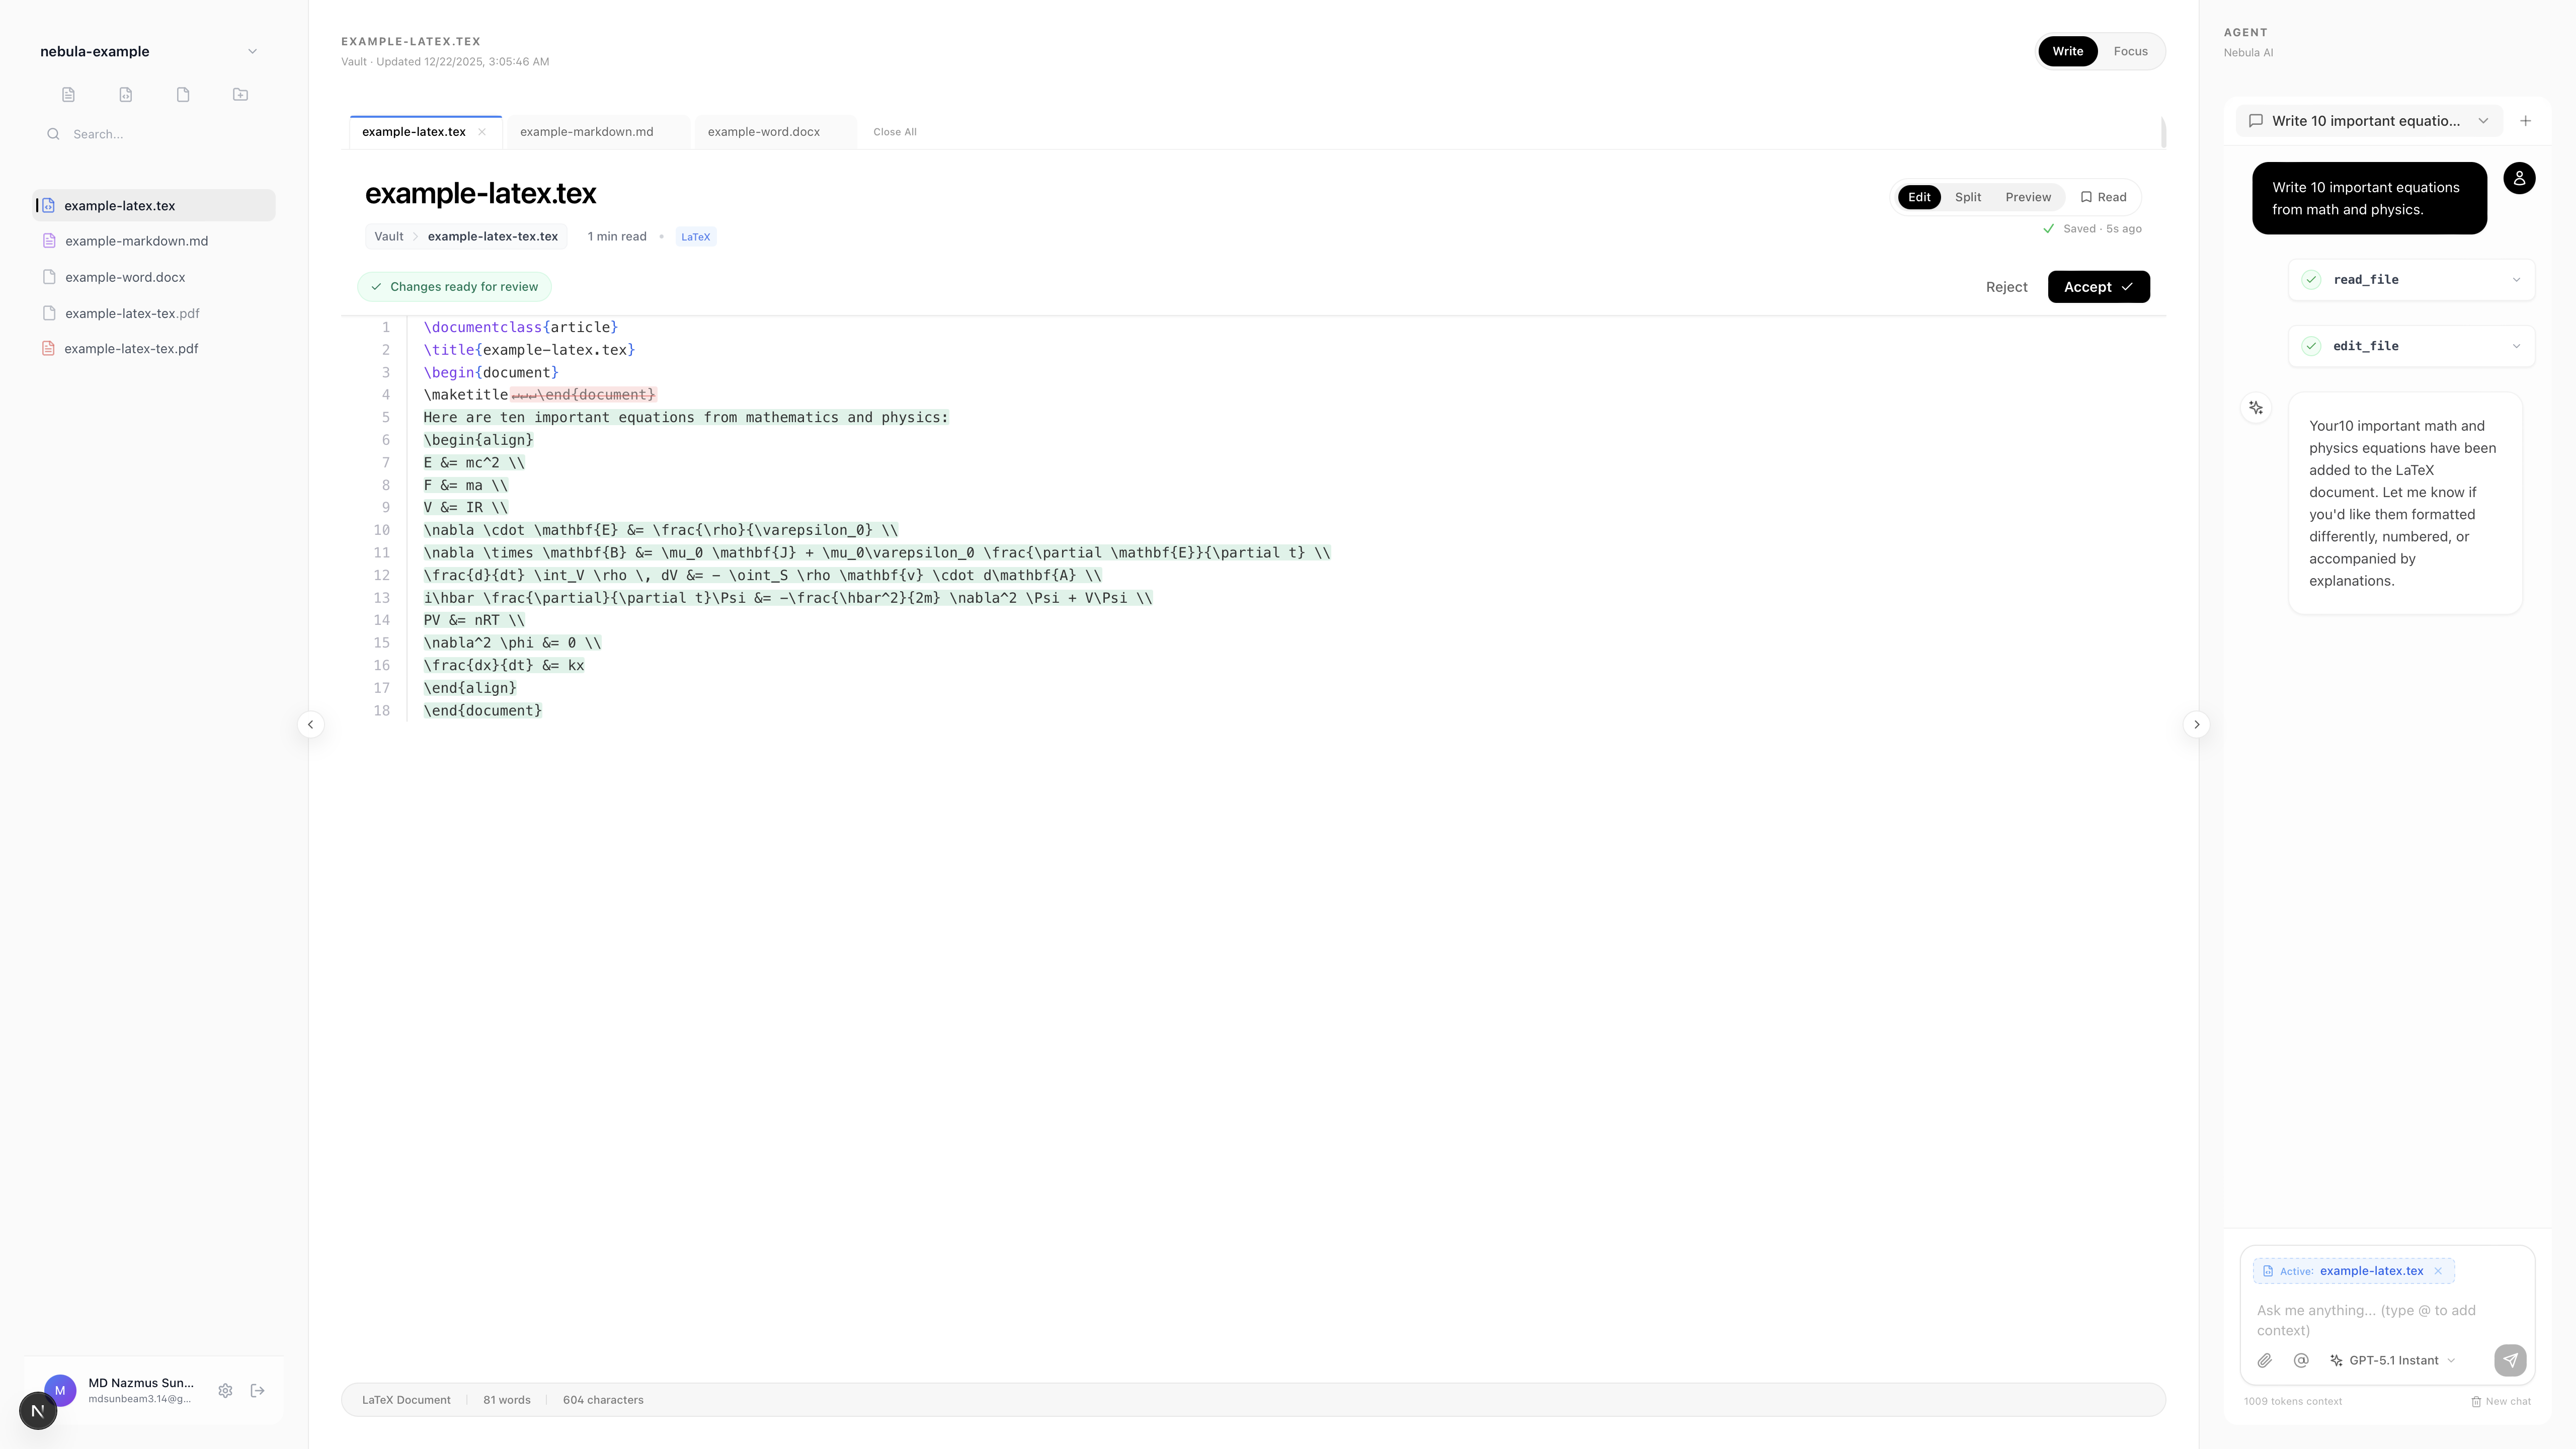Viewport: 2576px width, 1449px height.
Task: Click the logout icon beside settings
Action: 257,1390
